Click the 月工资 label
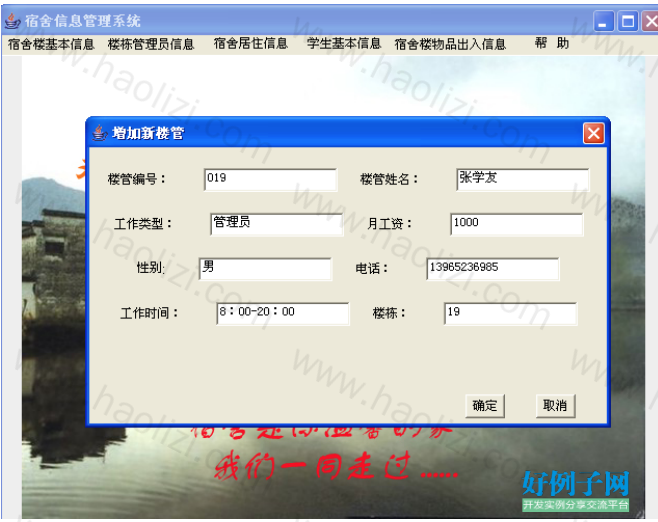This screenshot has height=522, width=658. coord(389,224)
